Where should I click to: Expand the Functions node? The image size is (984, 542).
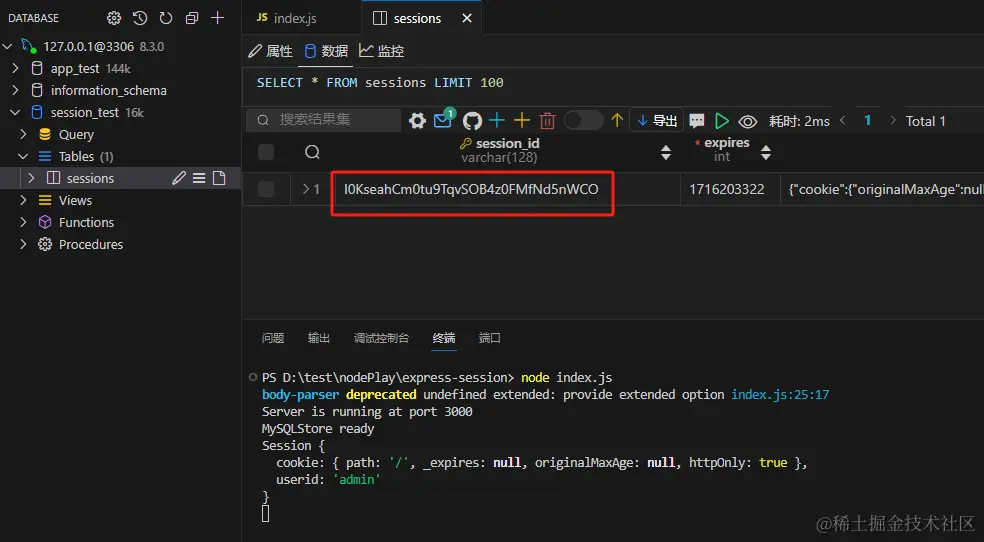[23, 222]
